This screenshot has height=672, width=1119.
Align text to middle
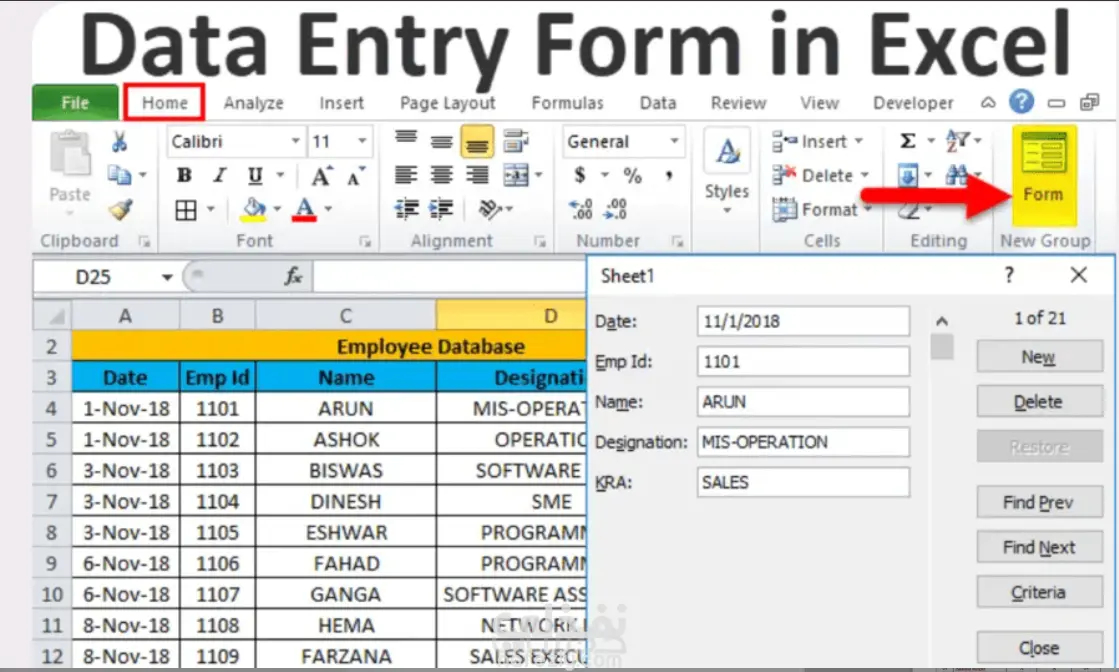442,141
